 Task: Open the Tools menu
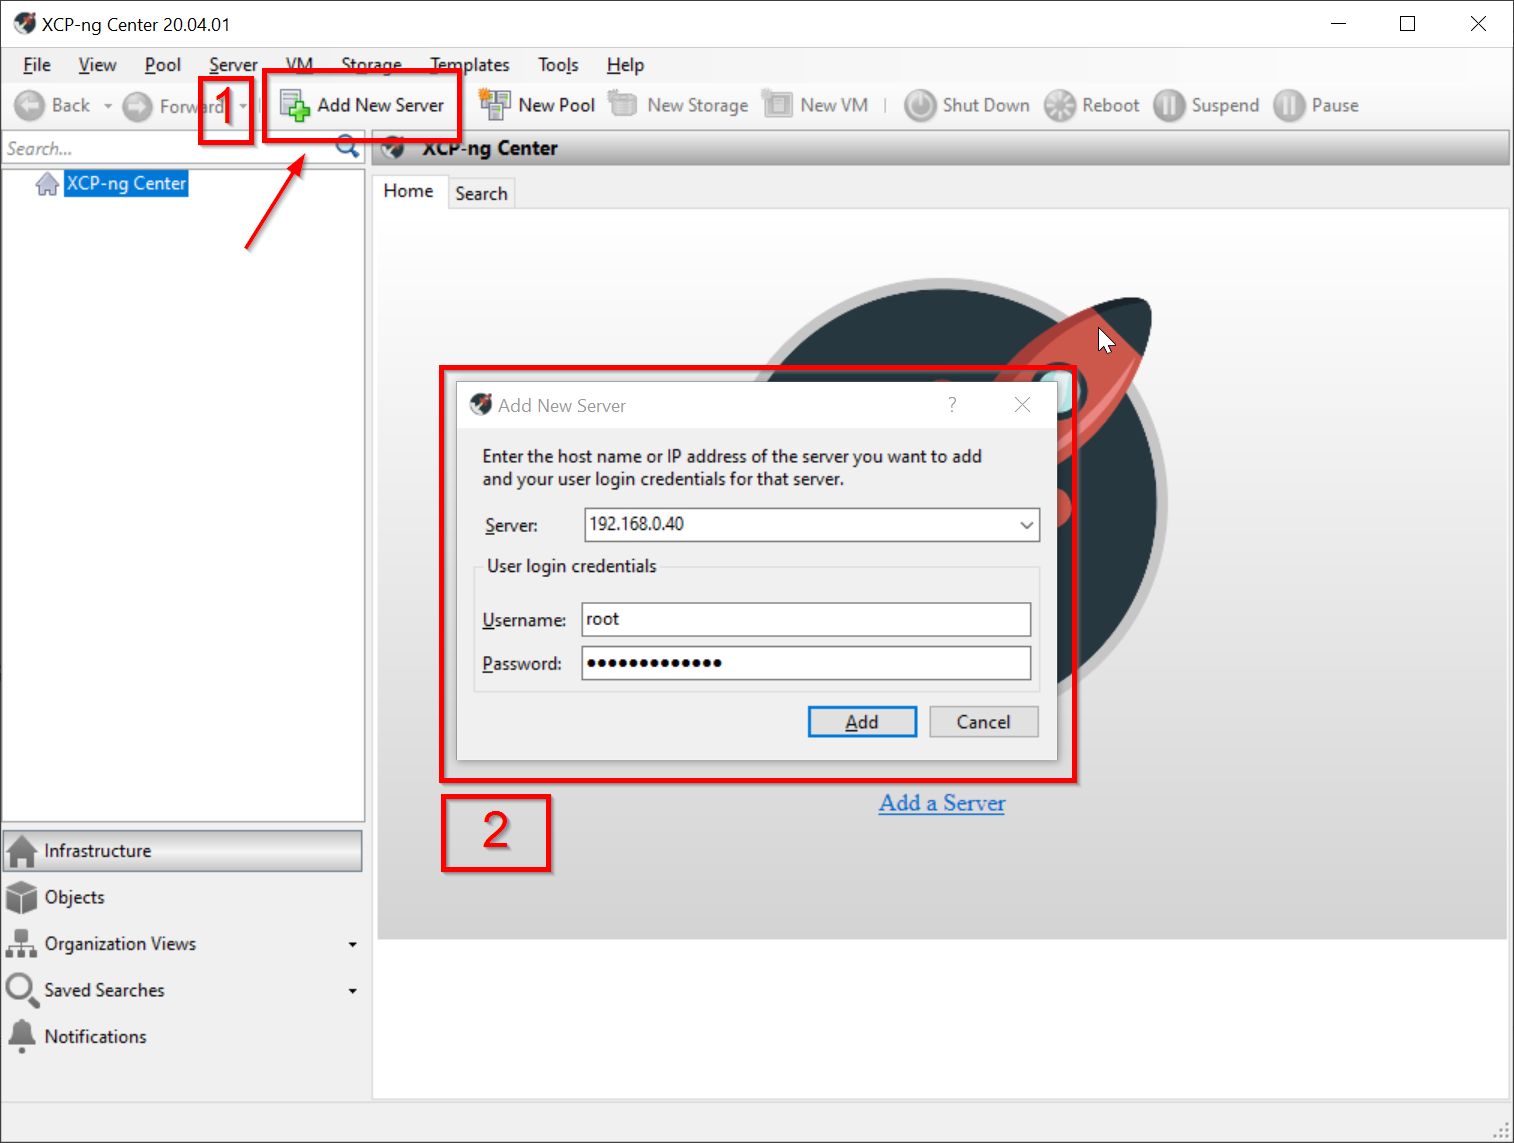(x=557, y=65)
